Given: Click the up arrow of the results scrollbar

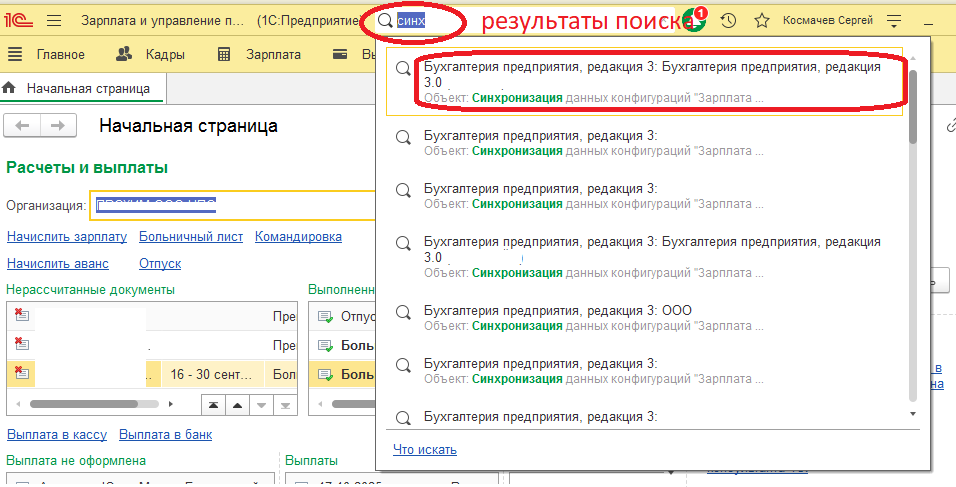Looking at the screenshot, I should tap(913, 59).
